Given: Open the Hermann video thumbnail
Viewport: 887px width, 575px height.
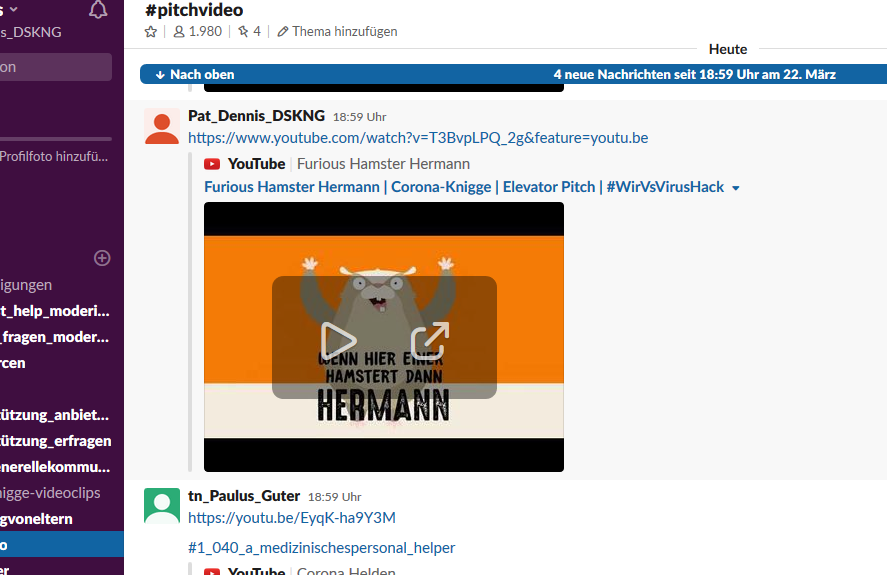Looking at the screenshot, I should (384, 337).
